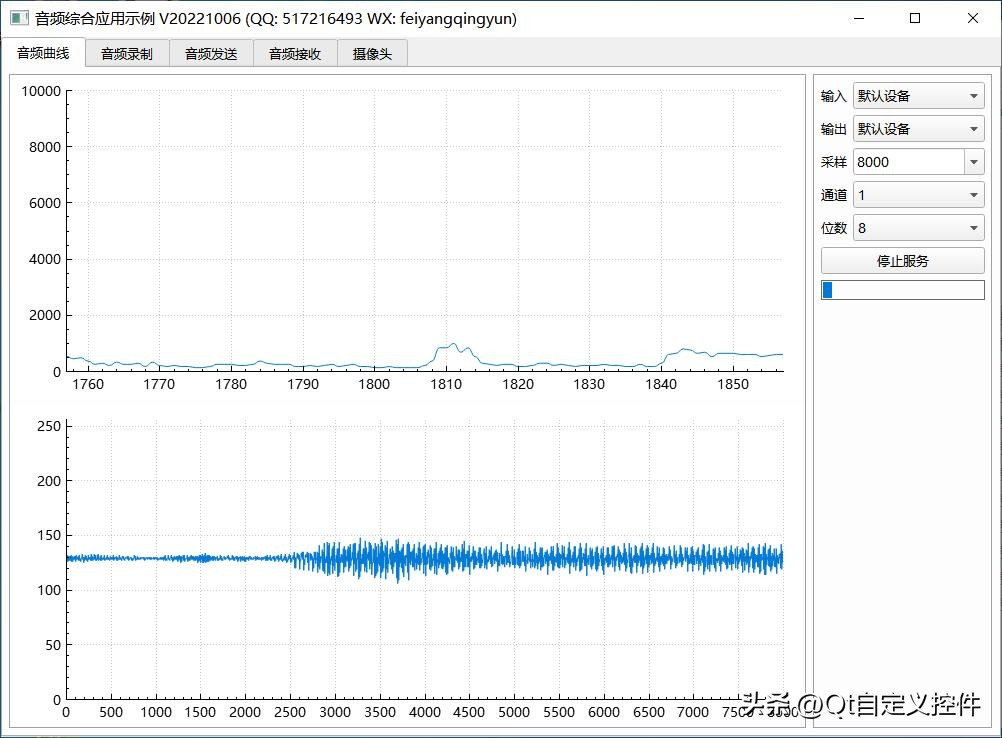Click inside the 采样 value field showing 8000
This screenshot has height=738, width=1002.
coord(906,162)
